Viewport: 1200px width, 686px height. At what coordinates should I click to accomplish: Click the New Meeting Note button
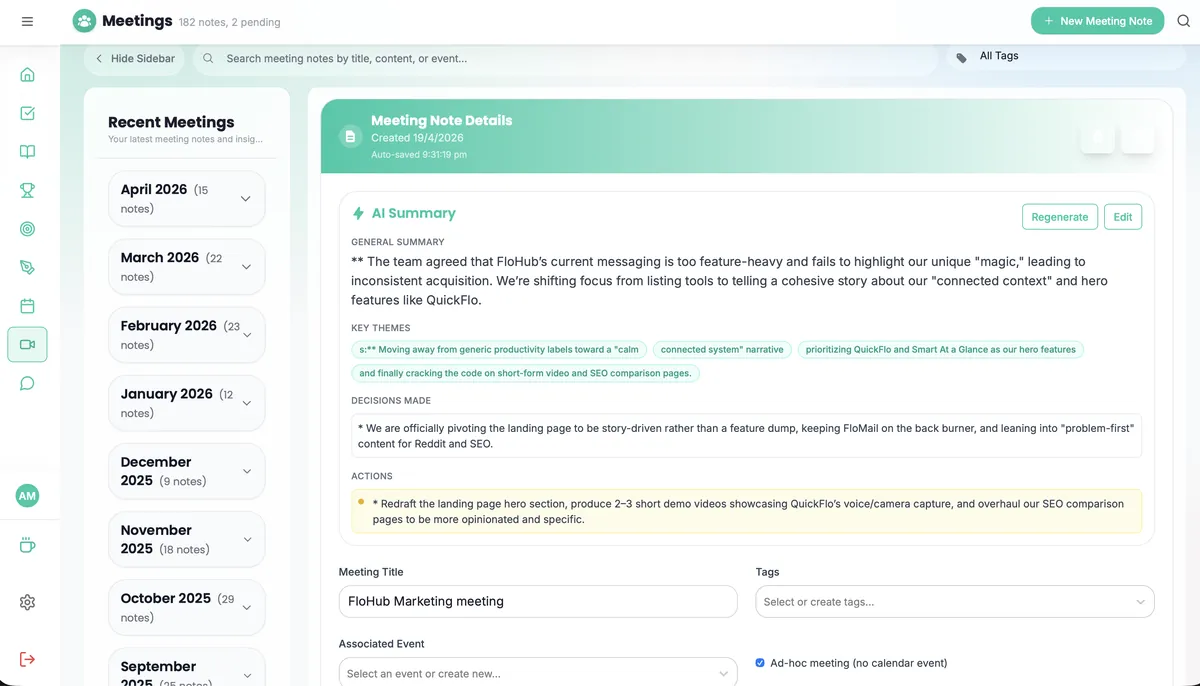[1097, 21]
